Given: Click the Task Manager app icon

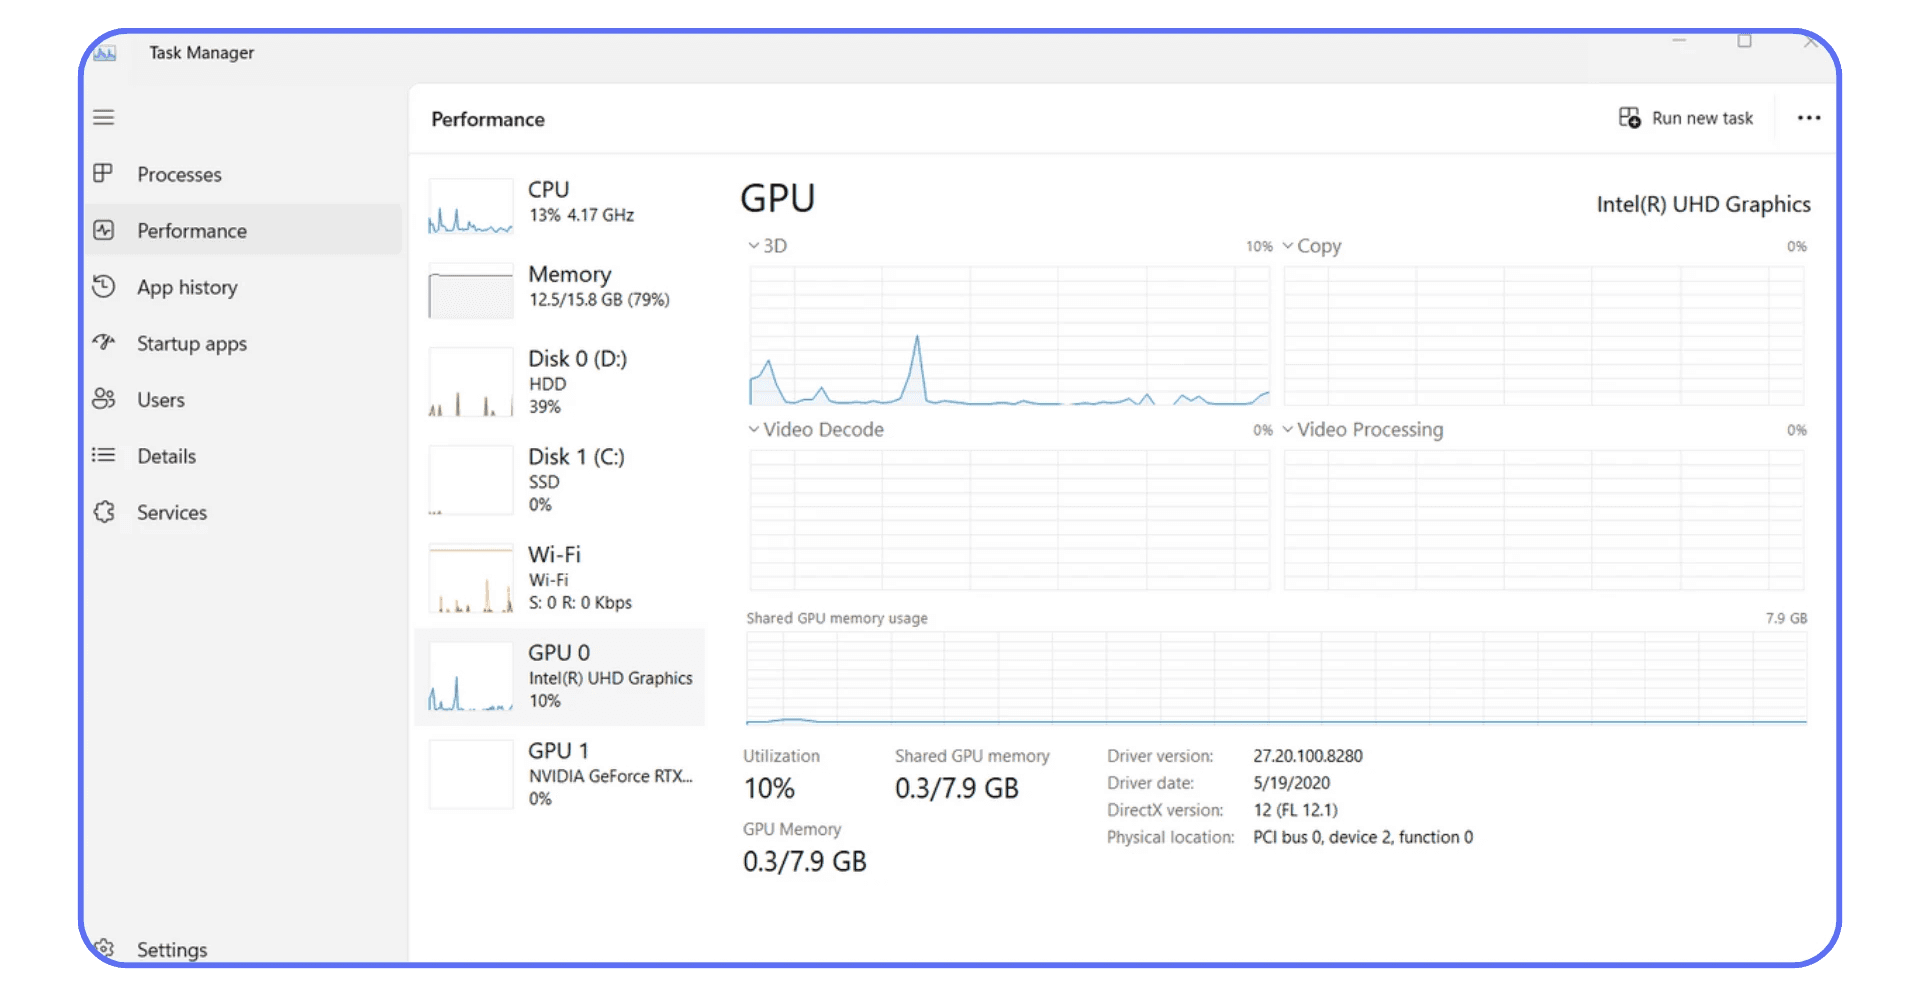Looking at the screenshot, I should point(104,52).
